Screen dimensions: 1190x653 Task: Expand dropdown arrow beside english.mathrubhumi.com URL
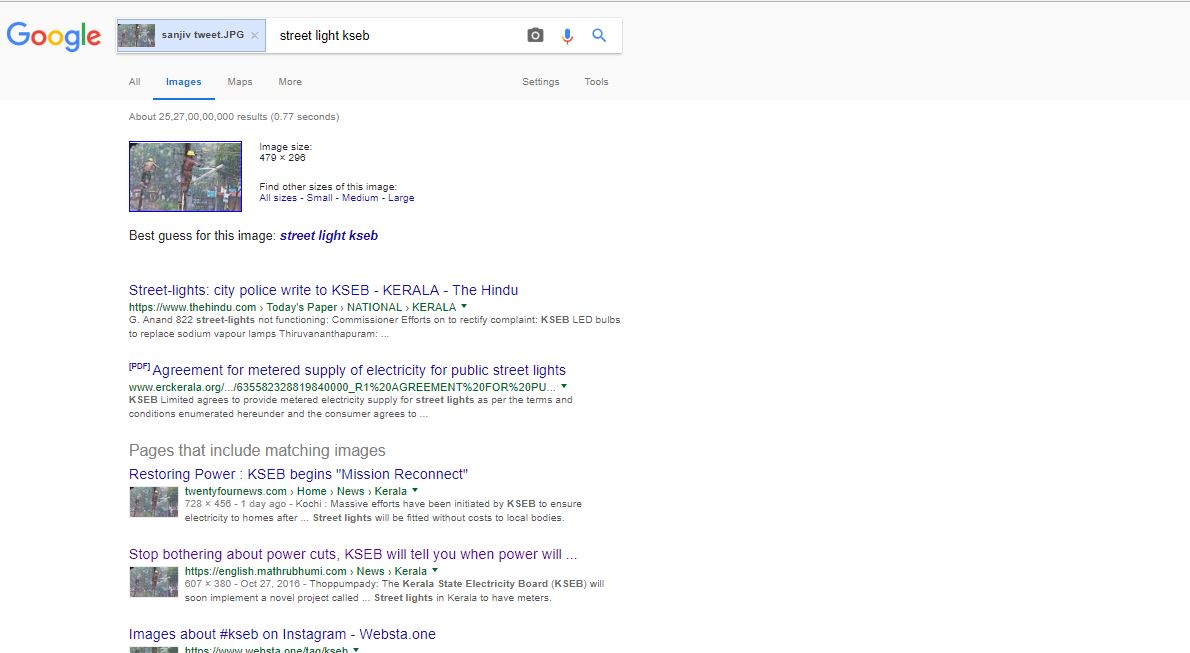(435, 570)
